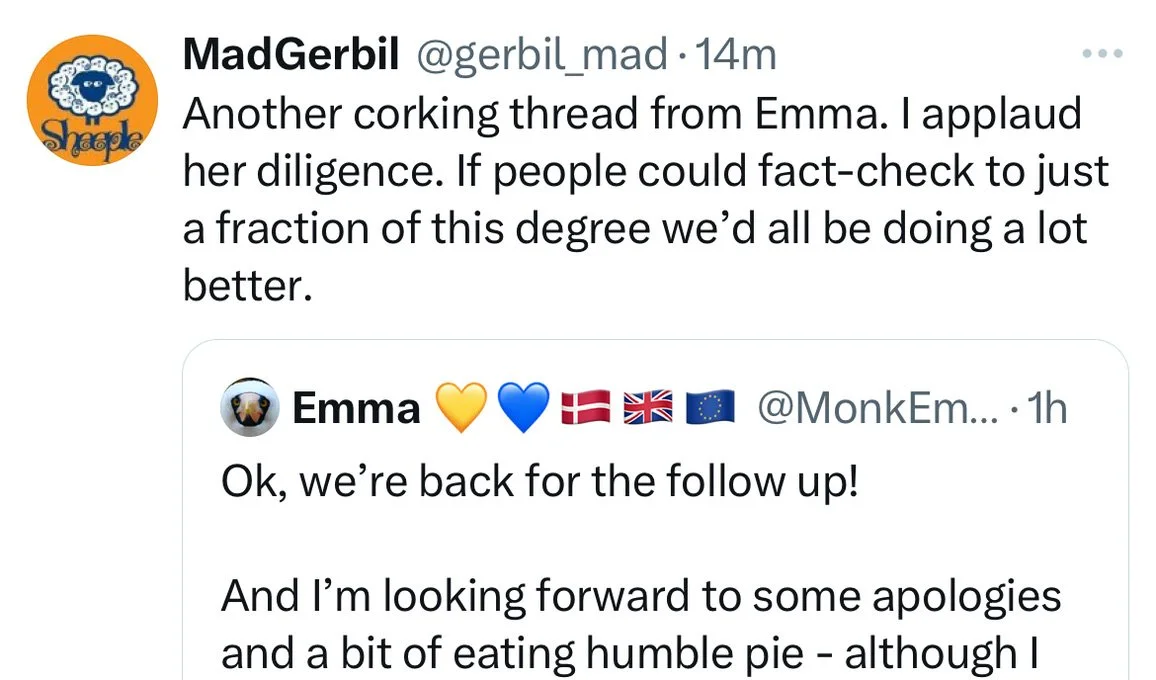1156x680 pixels.
Task: Open quoted text 'Ok, we're back for the follow up!'
Action: point(540,483)
